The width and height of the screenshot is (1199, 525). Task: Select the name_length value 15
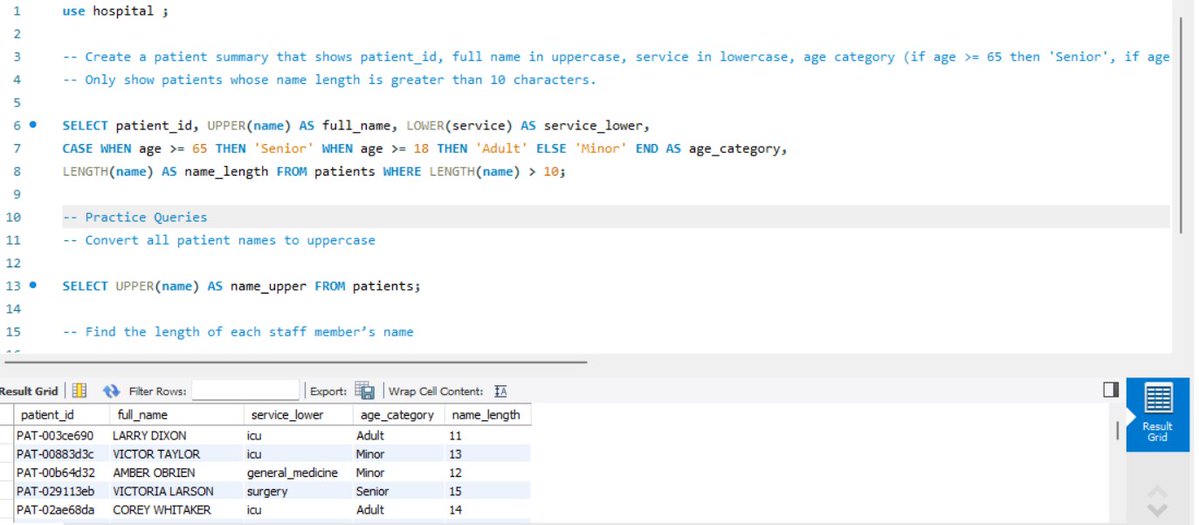(x=487, y=491)
